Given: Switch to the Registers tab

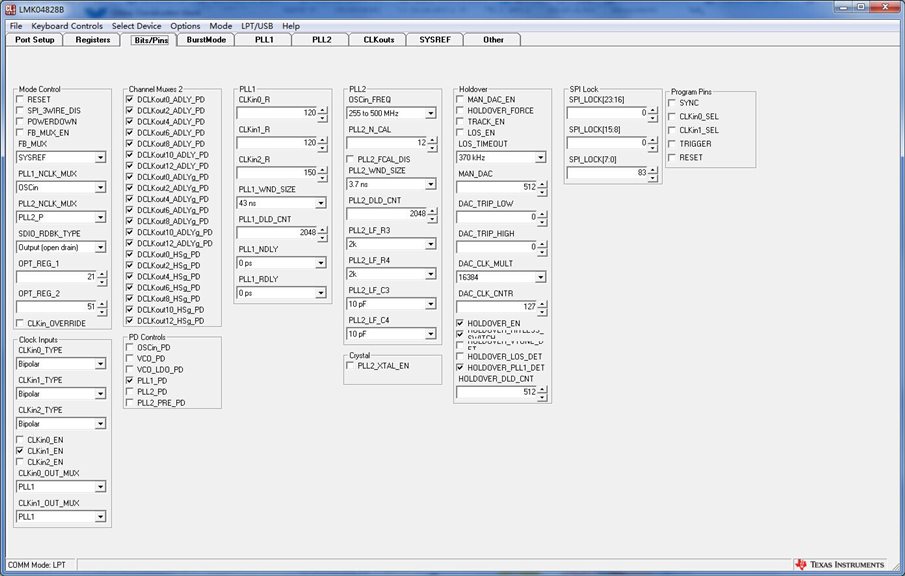Looking at the screenshot, I should coord(92,40).
